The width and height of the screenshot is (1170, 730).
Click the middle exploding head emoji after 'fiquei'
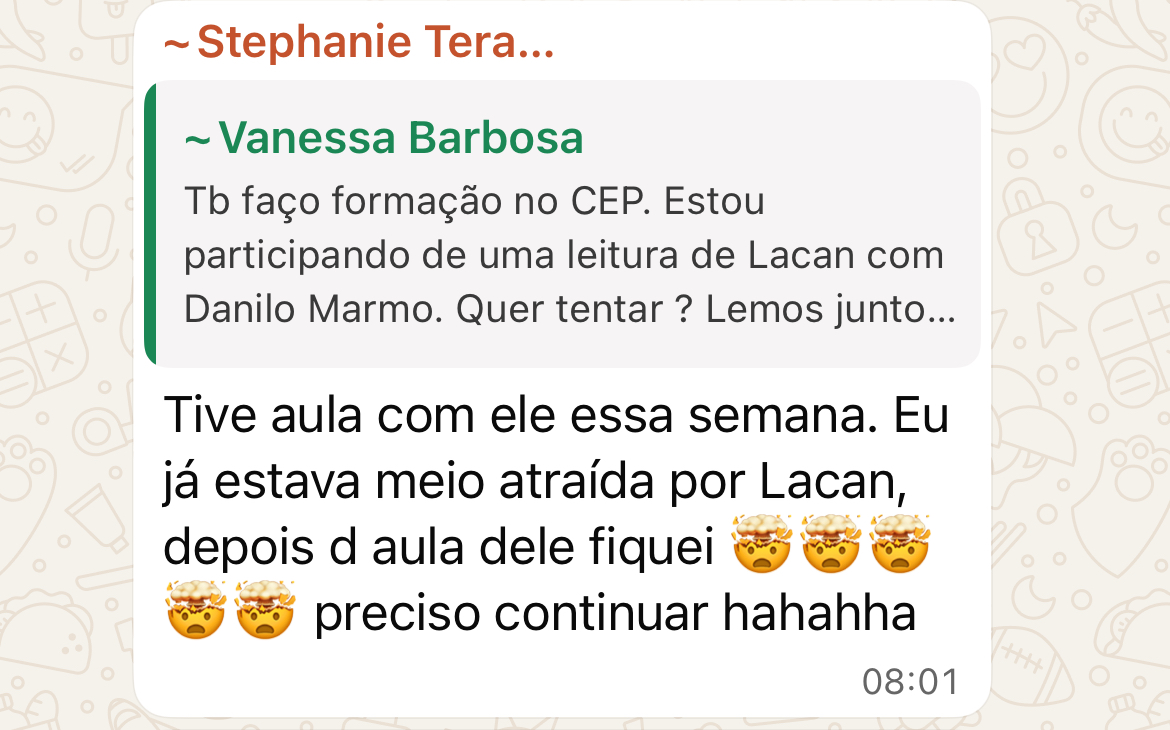point(830,544)
